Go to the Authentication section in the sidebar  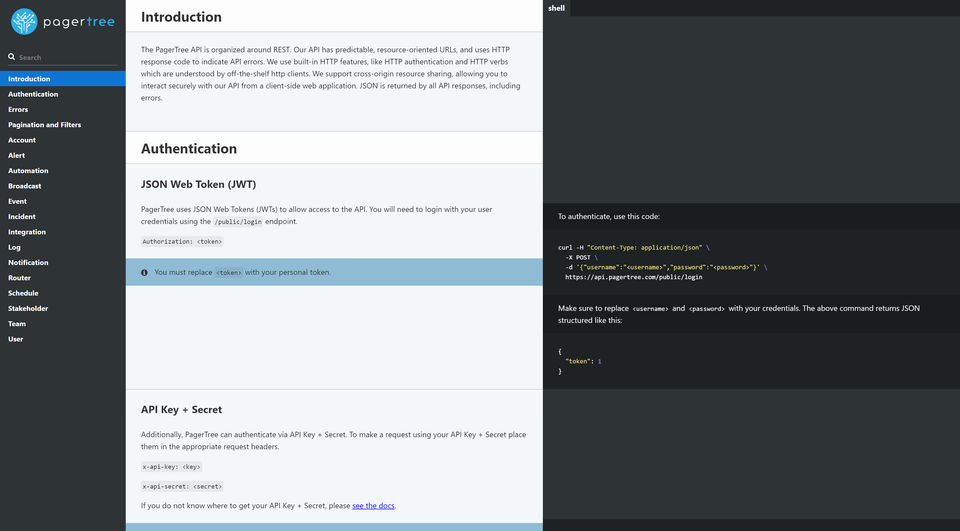[x=33, y=94]
